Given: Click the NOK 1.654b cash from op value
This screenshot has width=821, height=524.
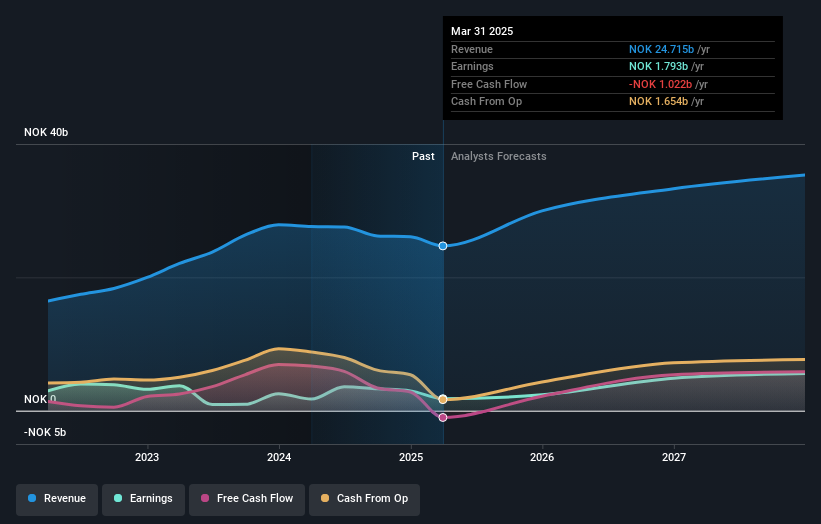Looking at the screenshot, I should coord(659,102).
